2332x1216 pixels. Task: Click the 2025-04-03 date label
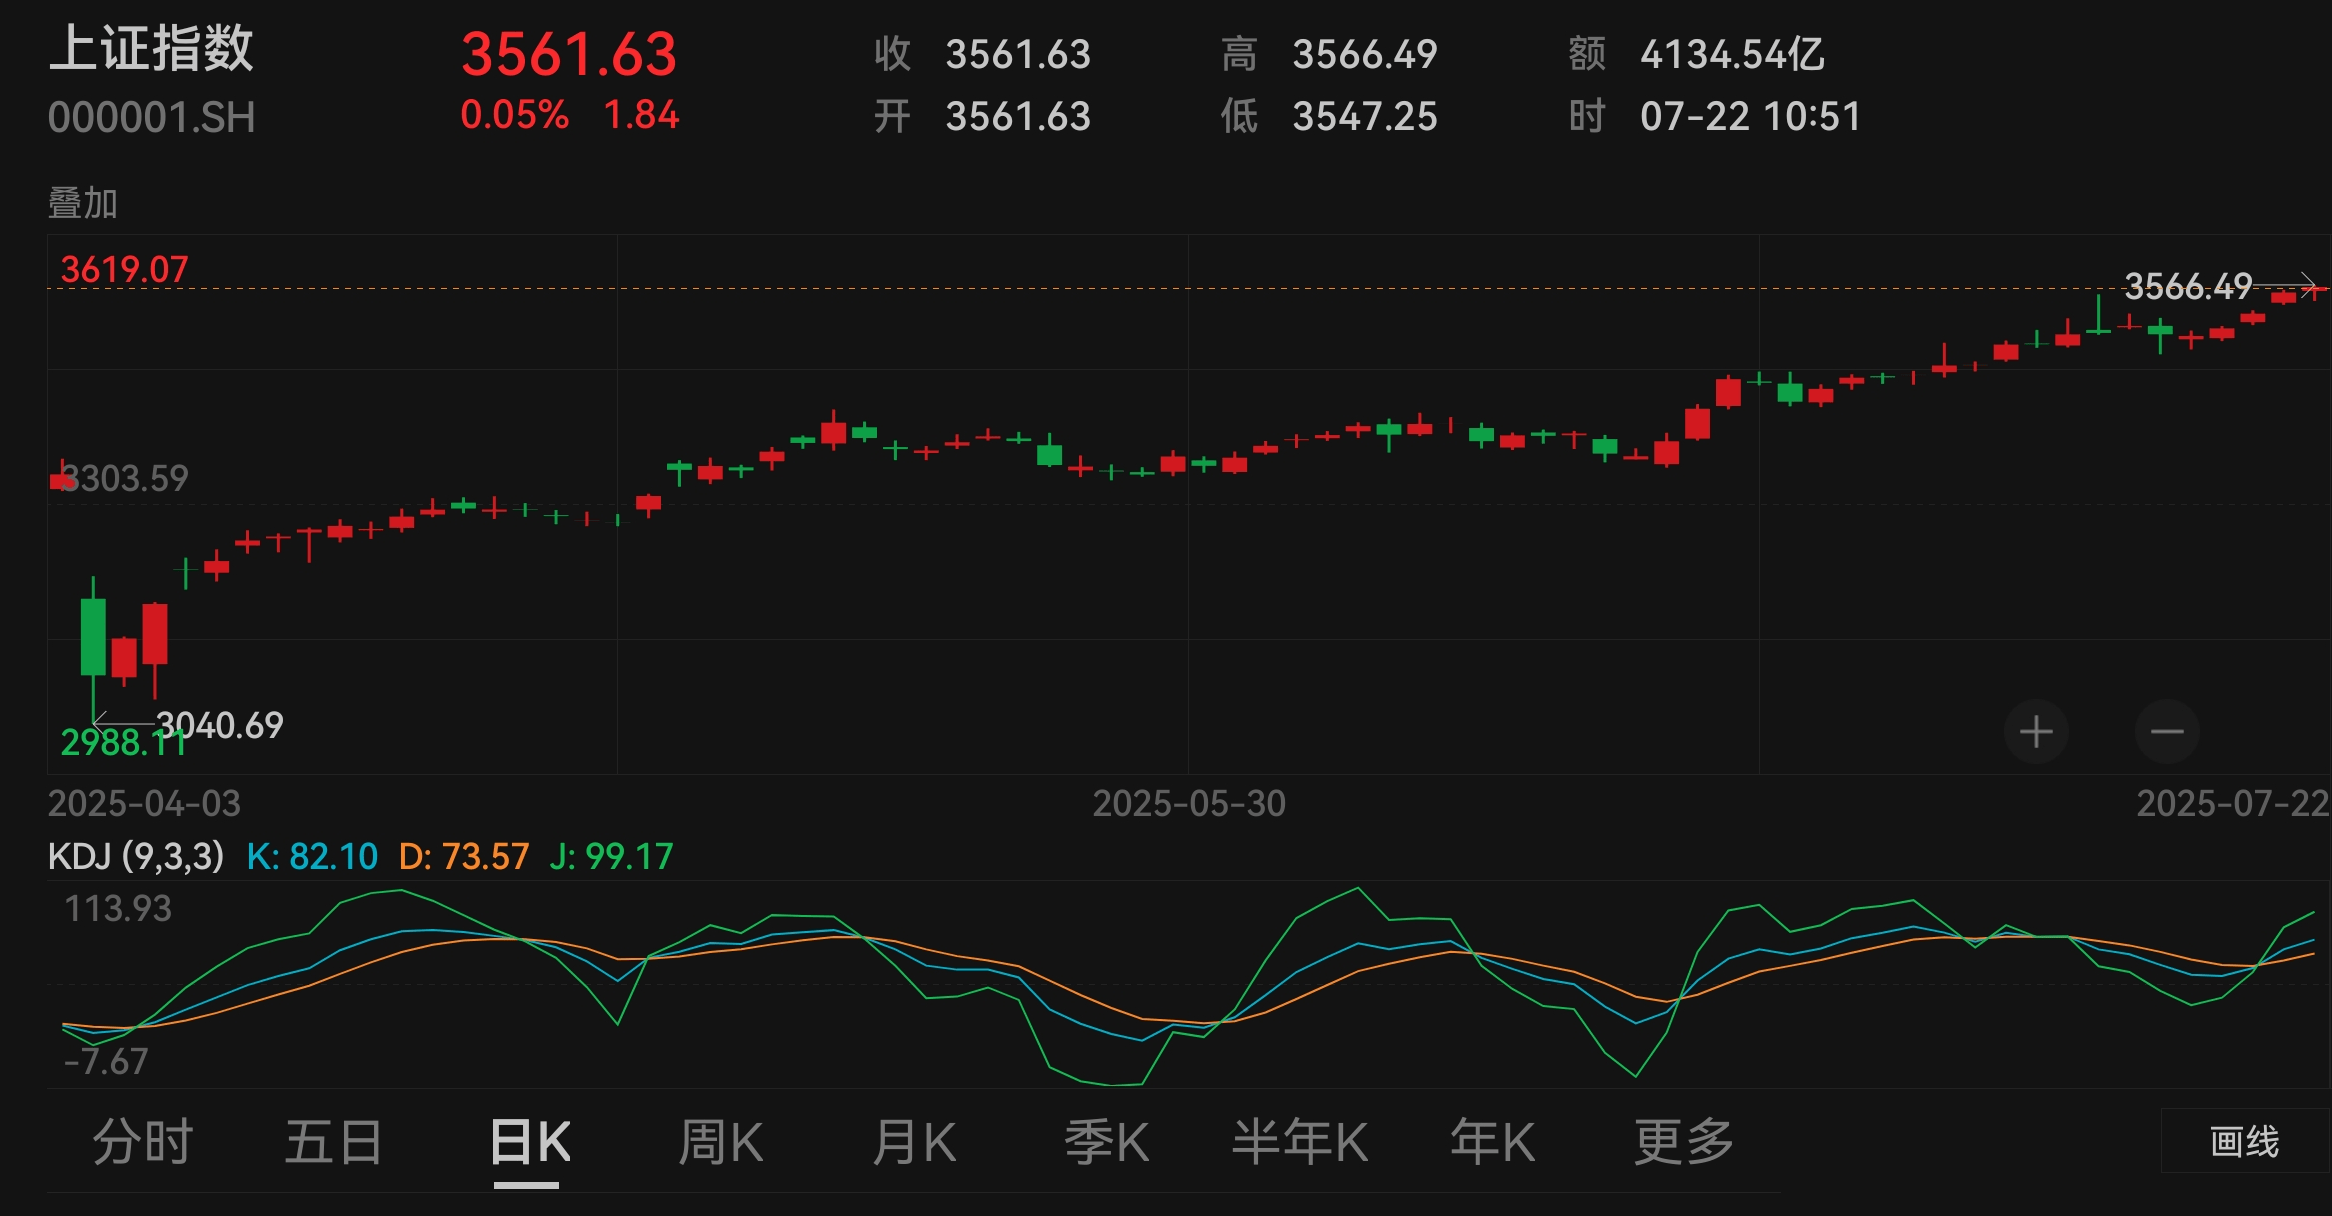(145, 803)
